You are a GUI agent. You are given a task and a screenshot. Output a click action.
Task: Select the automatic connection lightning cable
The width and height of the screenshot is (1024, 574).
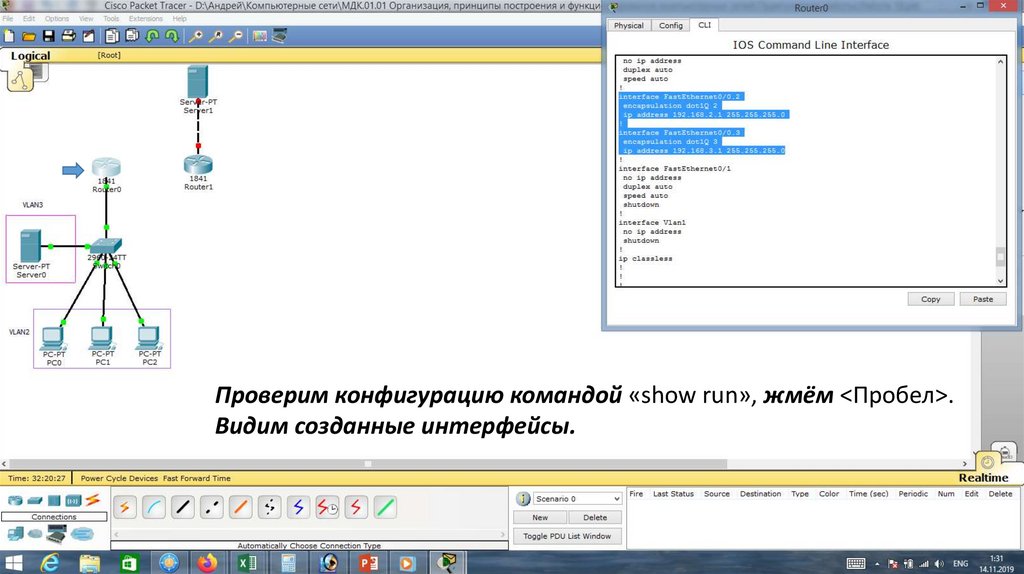(x=125, y=507)
